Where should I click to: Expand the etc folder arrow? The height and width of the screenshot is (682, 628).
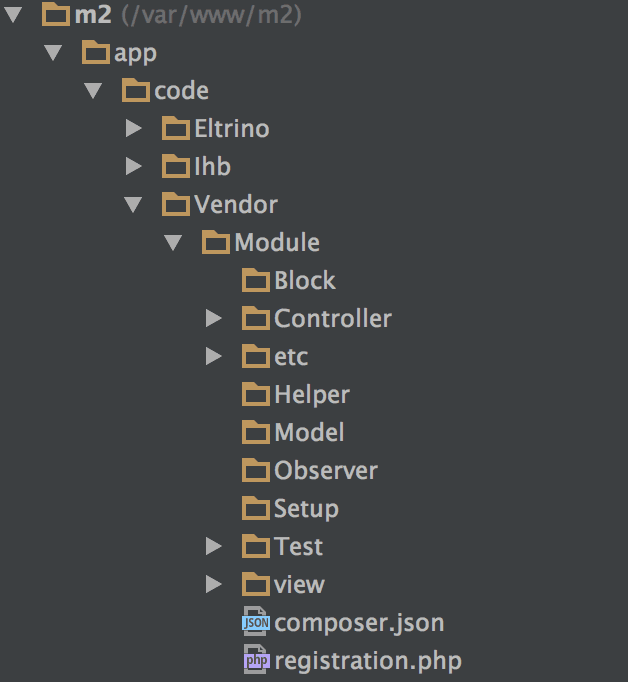point(214,357)
